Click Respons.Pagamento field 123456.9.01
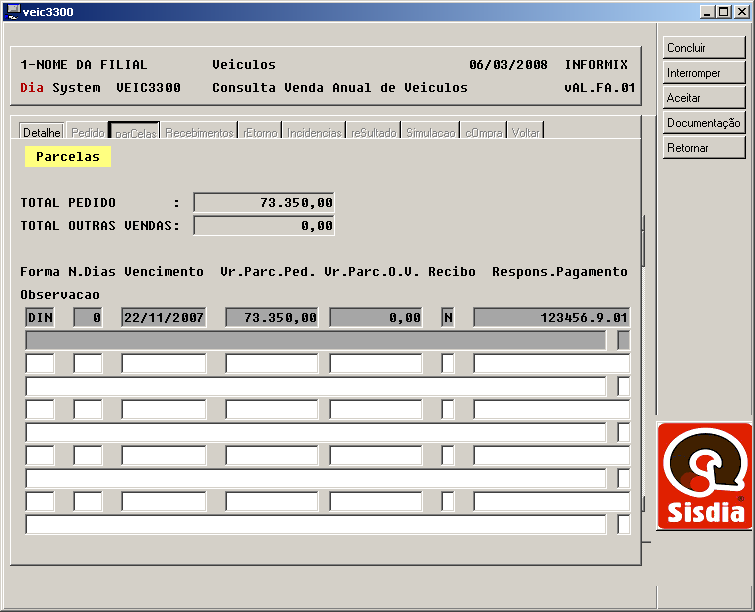This screenshot has height=612, width=755. click(x=552, y=318)
